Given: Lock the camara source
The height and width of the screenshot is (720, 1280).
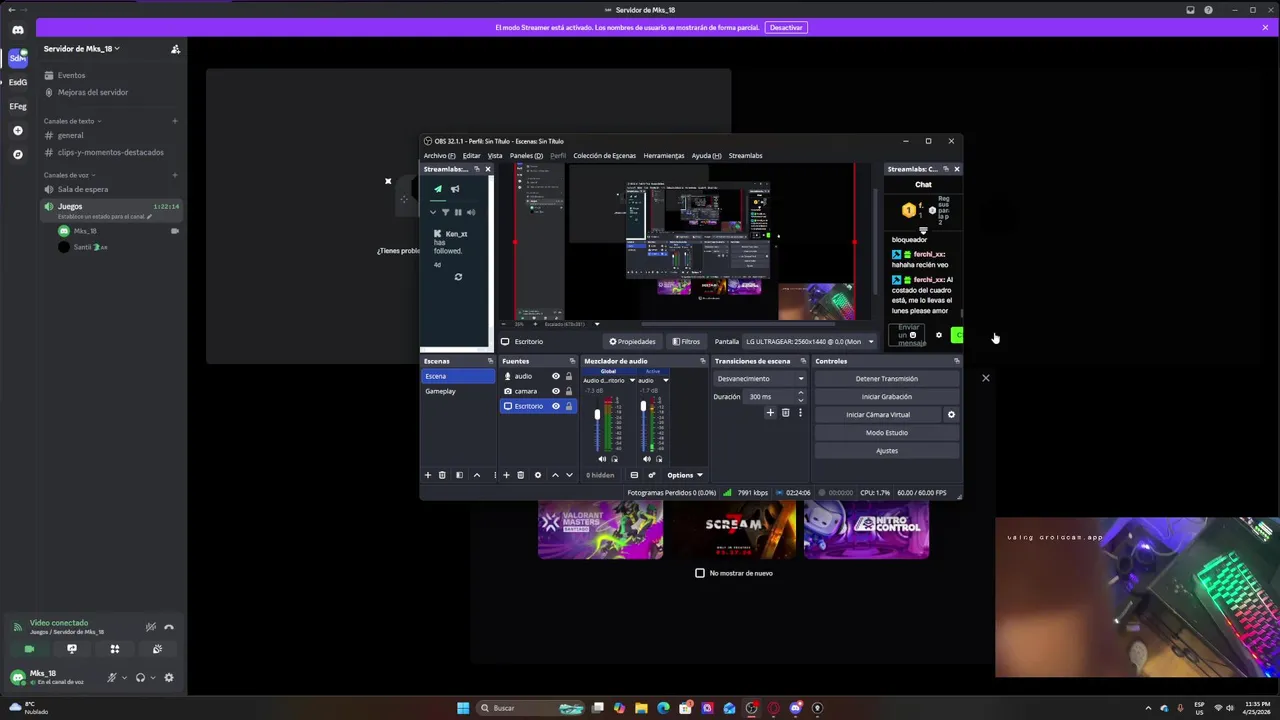Looking at the screenshot, I should click(x=569, y=391).
